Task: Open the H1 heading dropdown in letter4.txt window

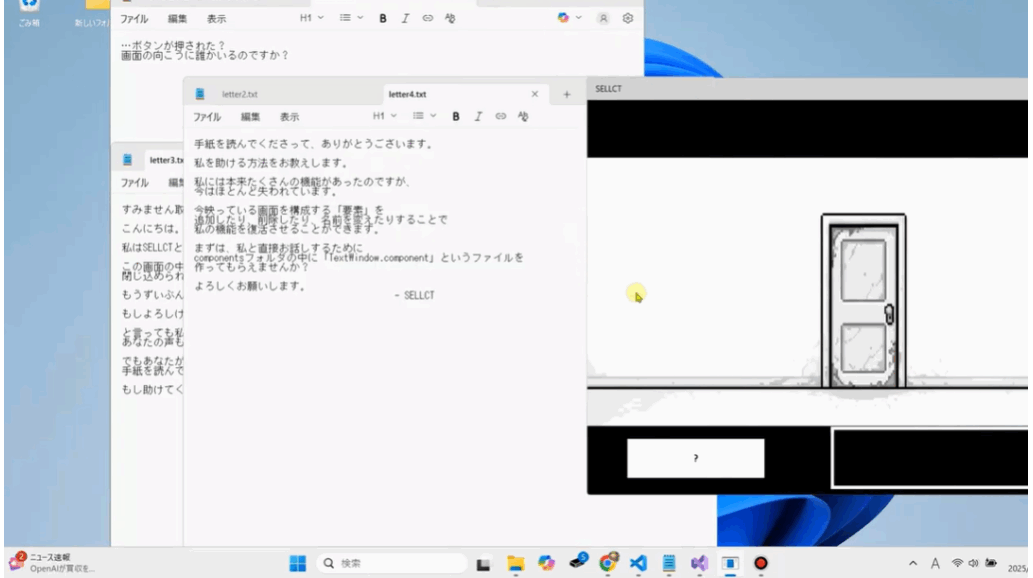Action: 383,116
